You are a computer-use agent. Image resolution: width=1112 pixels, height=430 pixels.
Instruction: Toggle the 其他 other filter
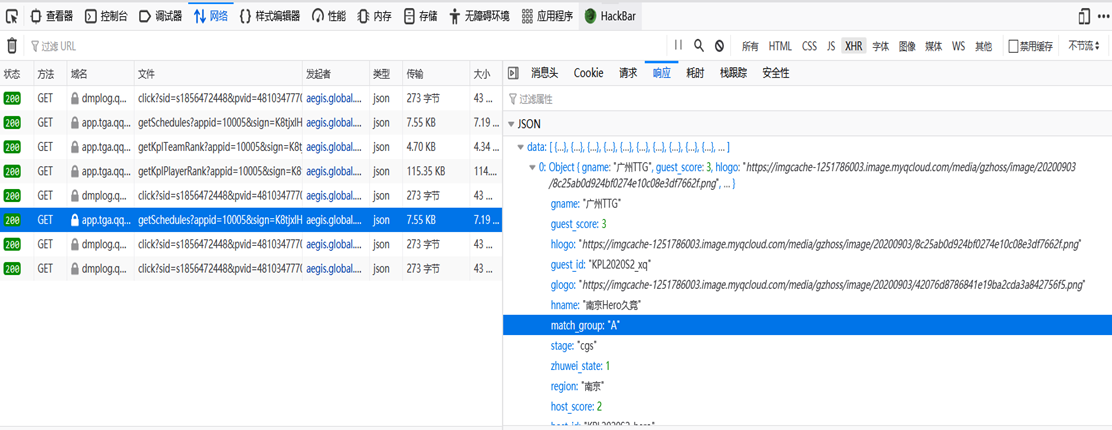[x=984, y=46]
